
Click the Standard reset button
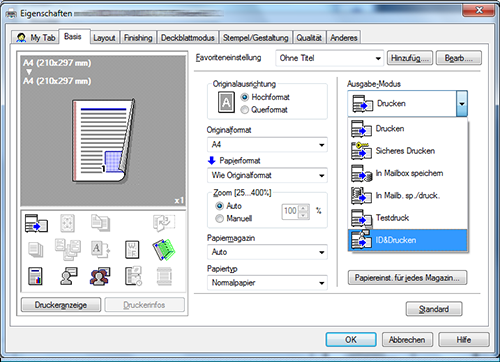(434, 309)
